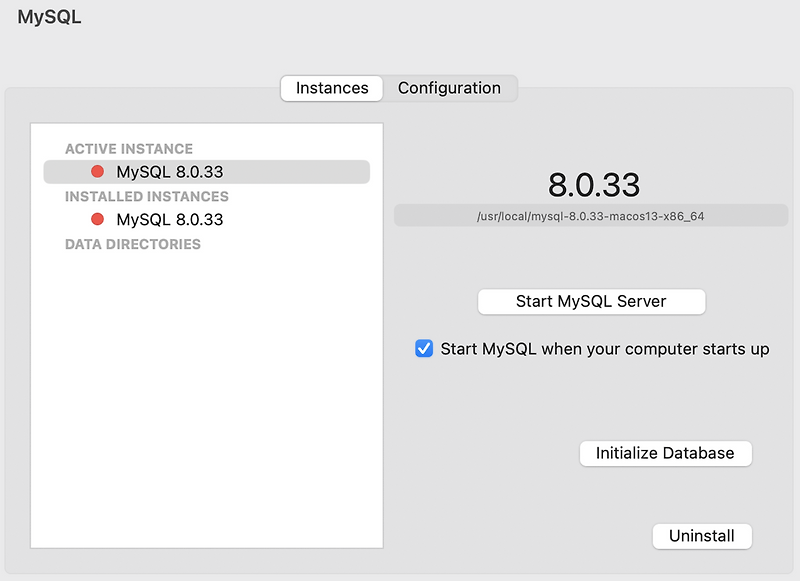Viewport: 800px width, 581px height.
Task: Switch to the Configuration tab
Action: 449,88
